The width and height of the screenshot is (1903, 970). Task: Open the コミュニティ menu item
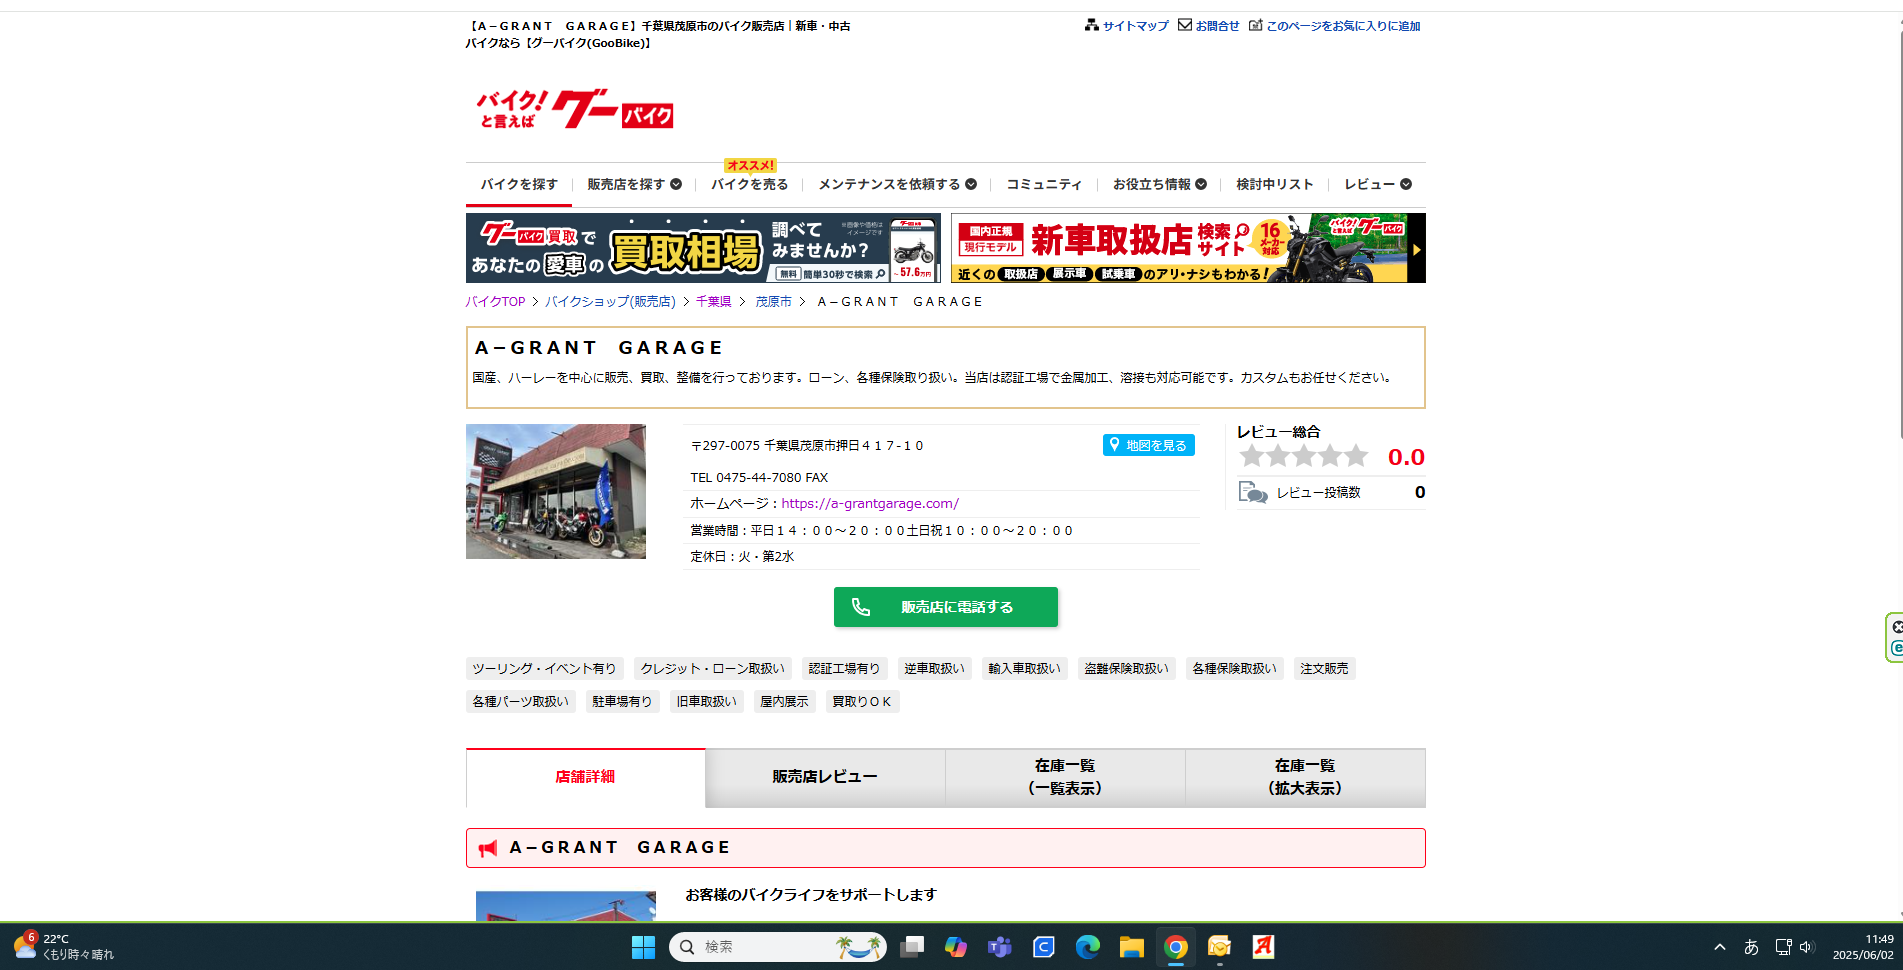1044,184
